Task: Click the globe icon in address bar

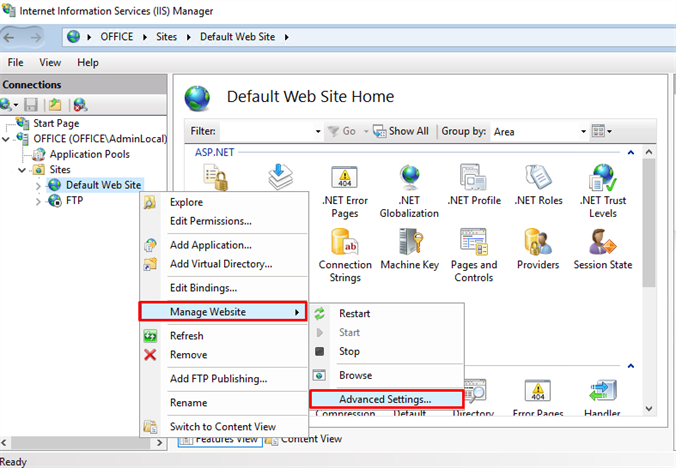Action: 73,37
